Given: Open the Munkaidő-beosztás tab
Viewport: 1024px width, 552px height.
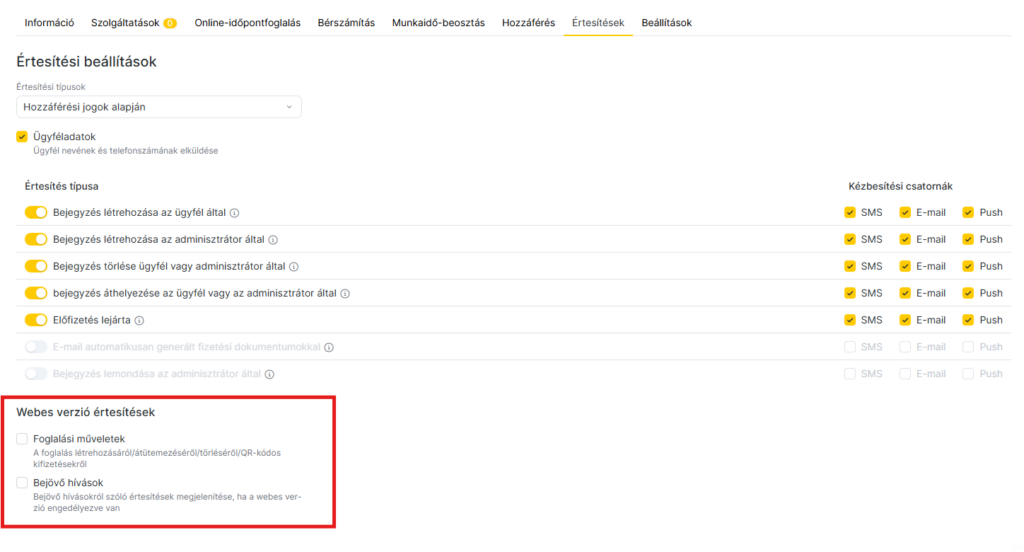Looking at the screenshot, I should tap(438, 22).
